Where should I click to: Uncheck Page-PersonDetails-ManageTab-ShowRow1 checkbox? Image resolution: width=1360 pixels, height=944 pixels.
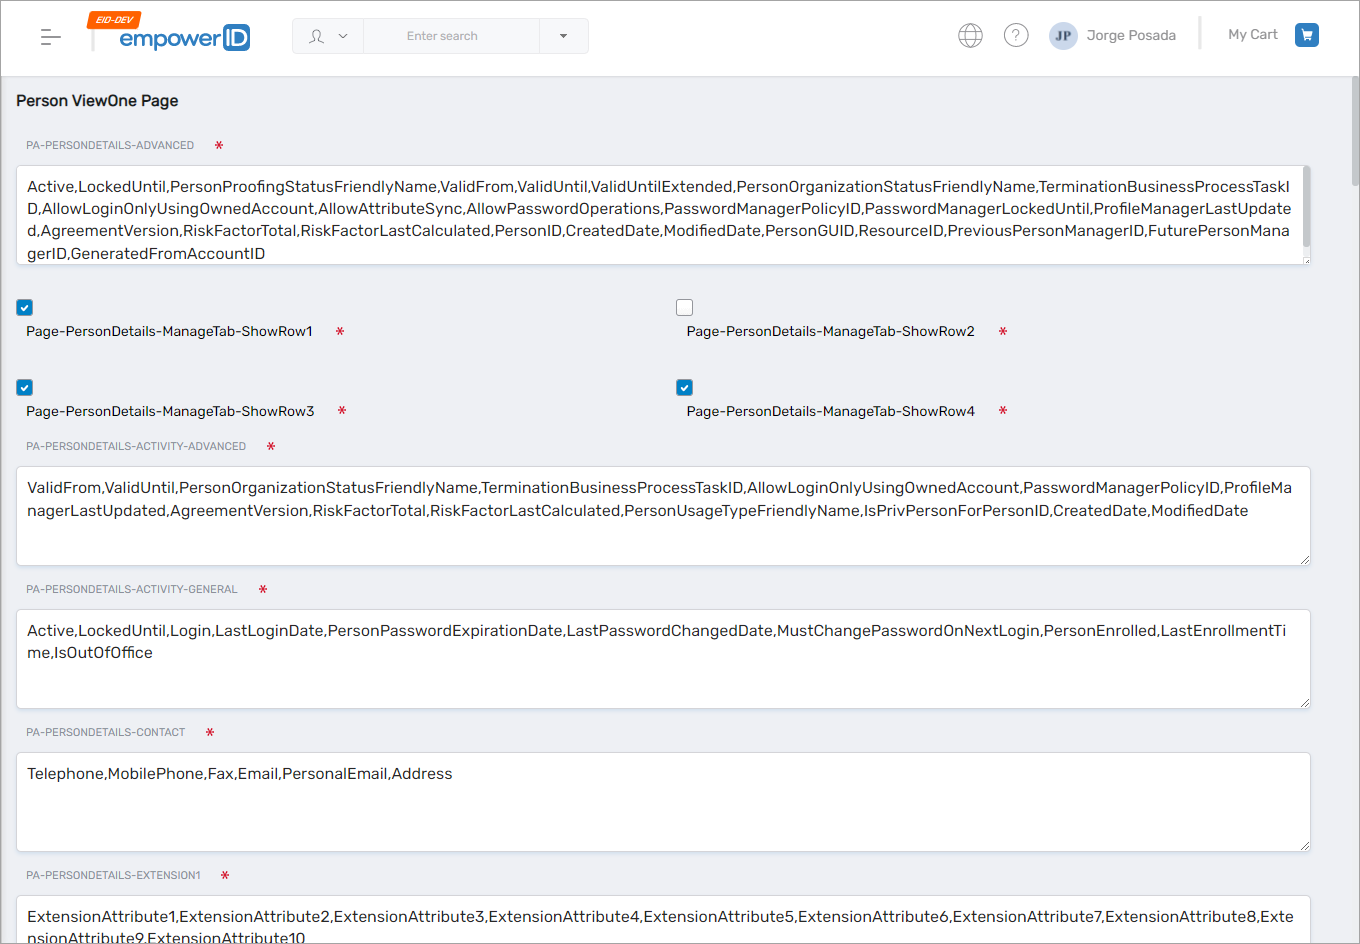point(25,308)
